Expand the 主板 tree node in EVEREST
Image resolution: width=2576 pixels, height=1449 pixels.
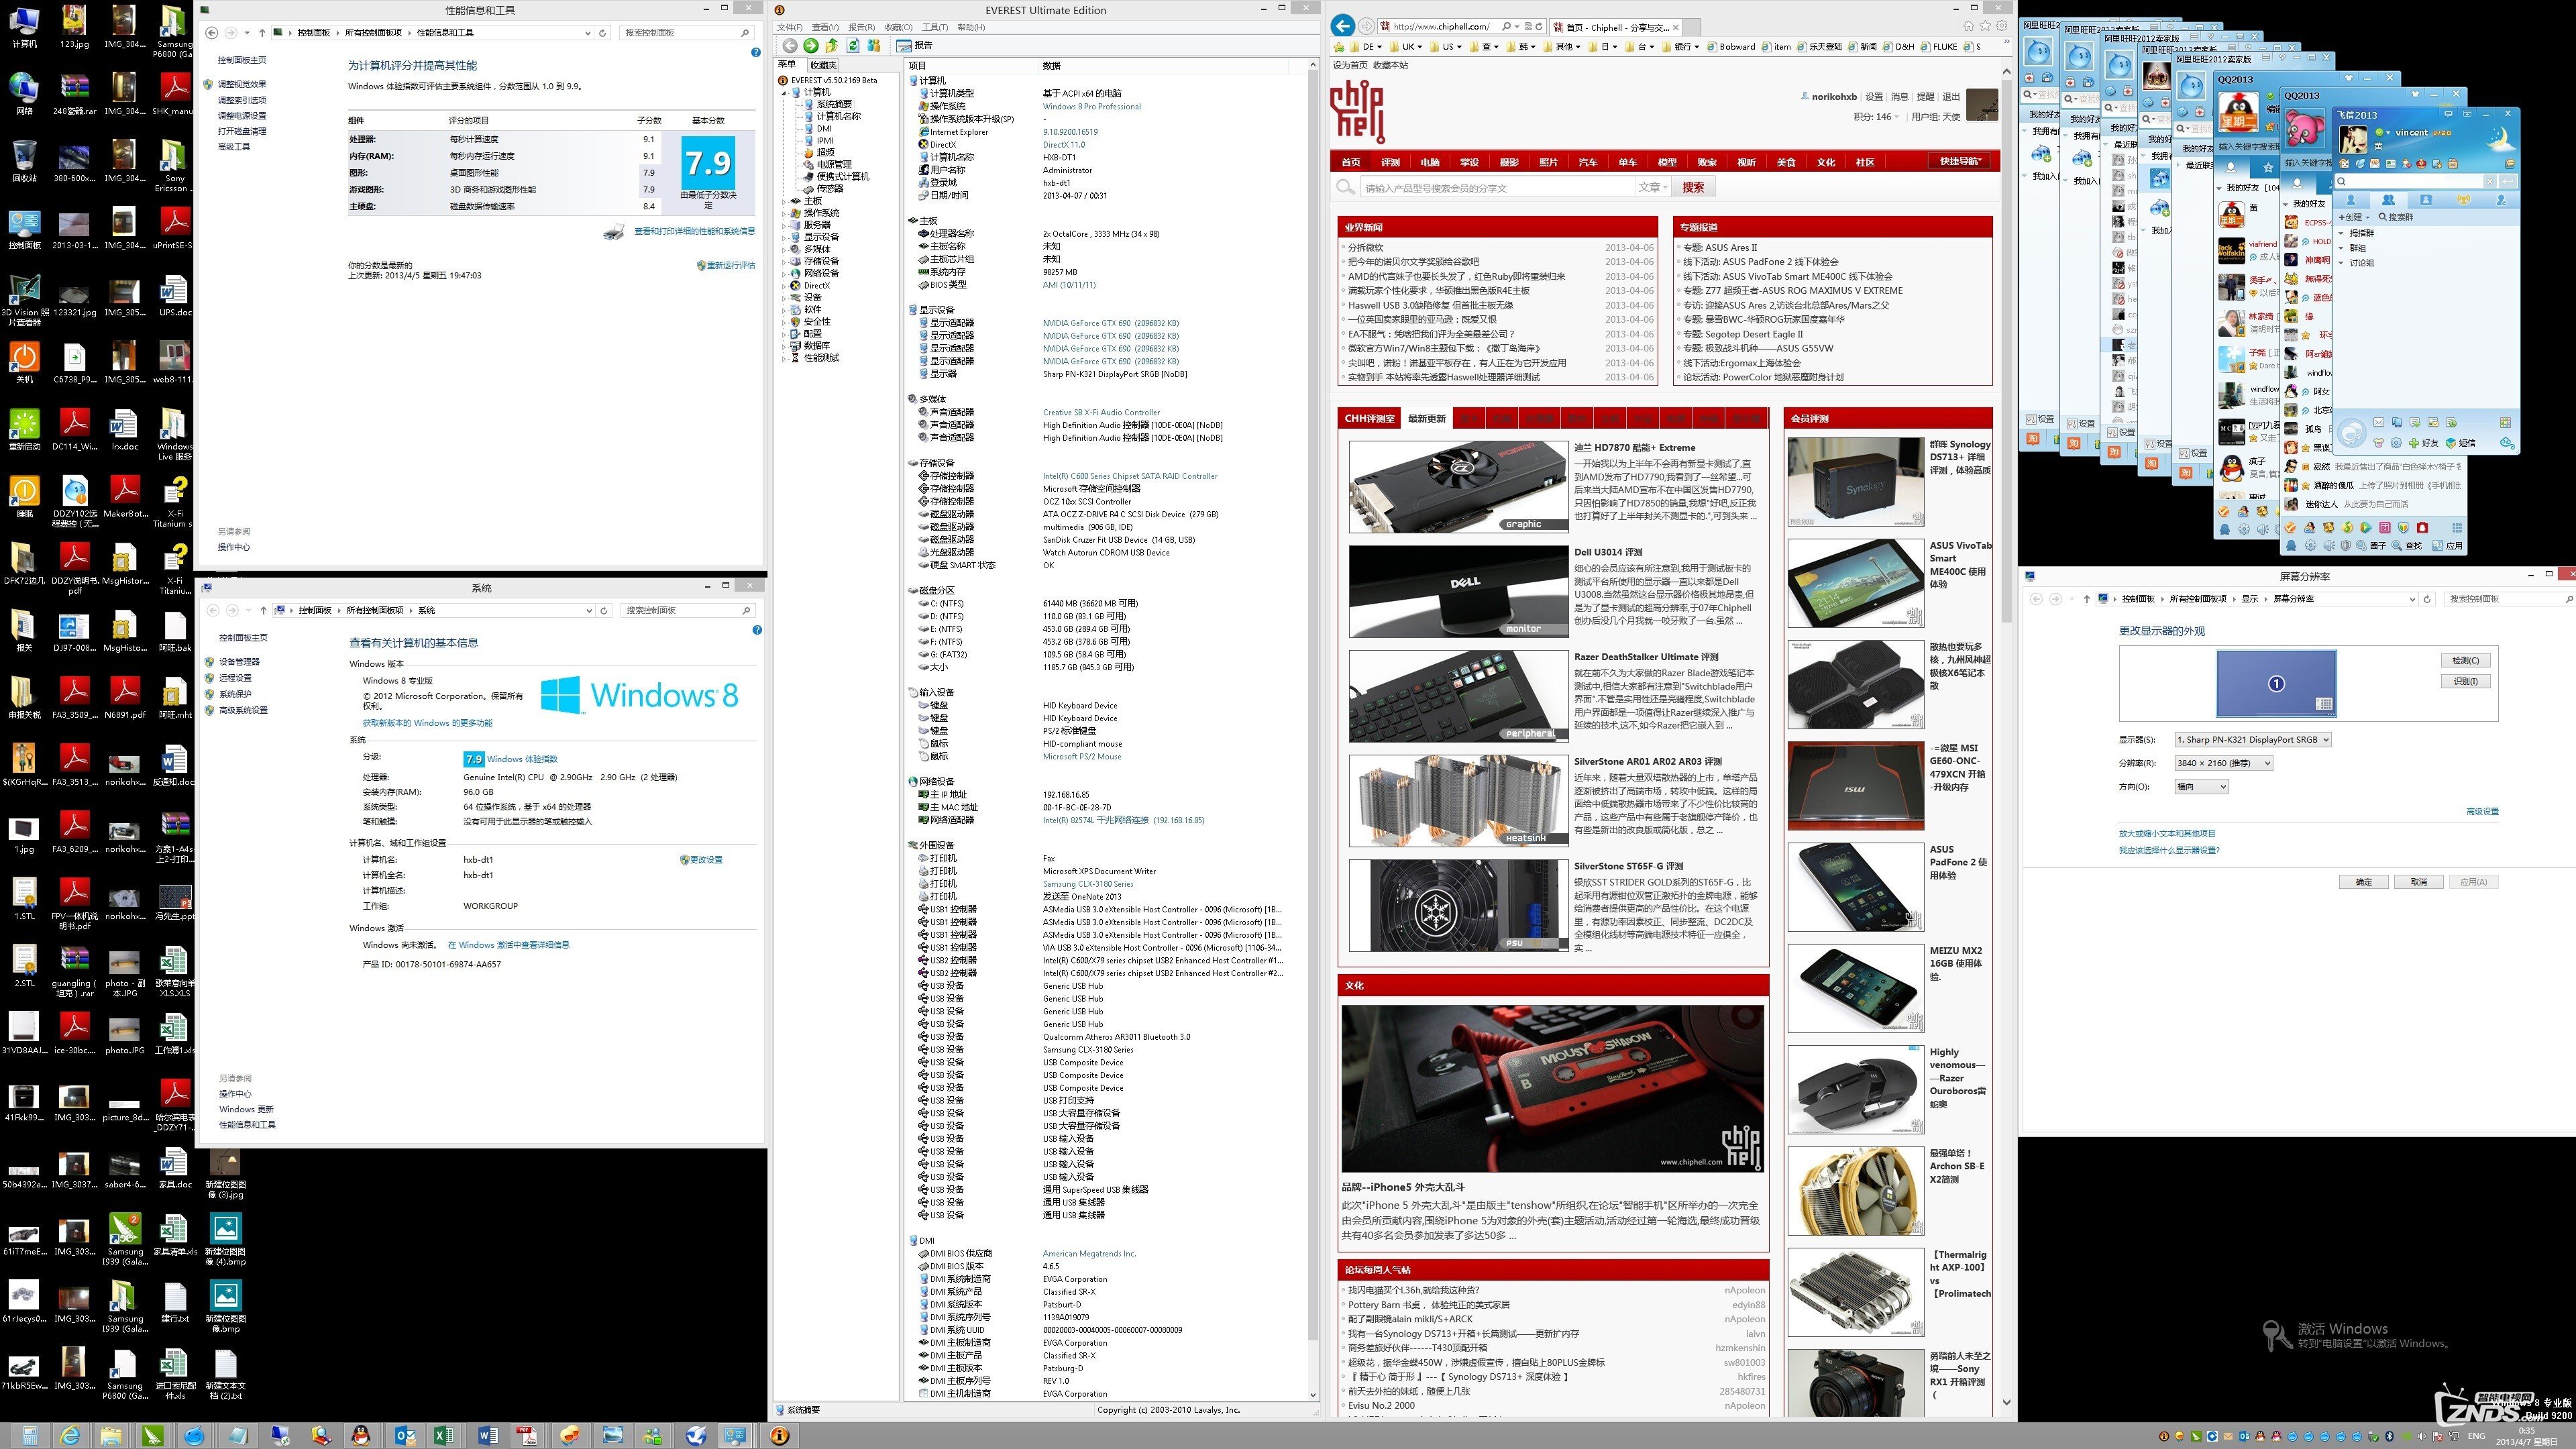tap(785, 201)
